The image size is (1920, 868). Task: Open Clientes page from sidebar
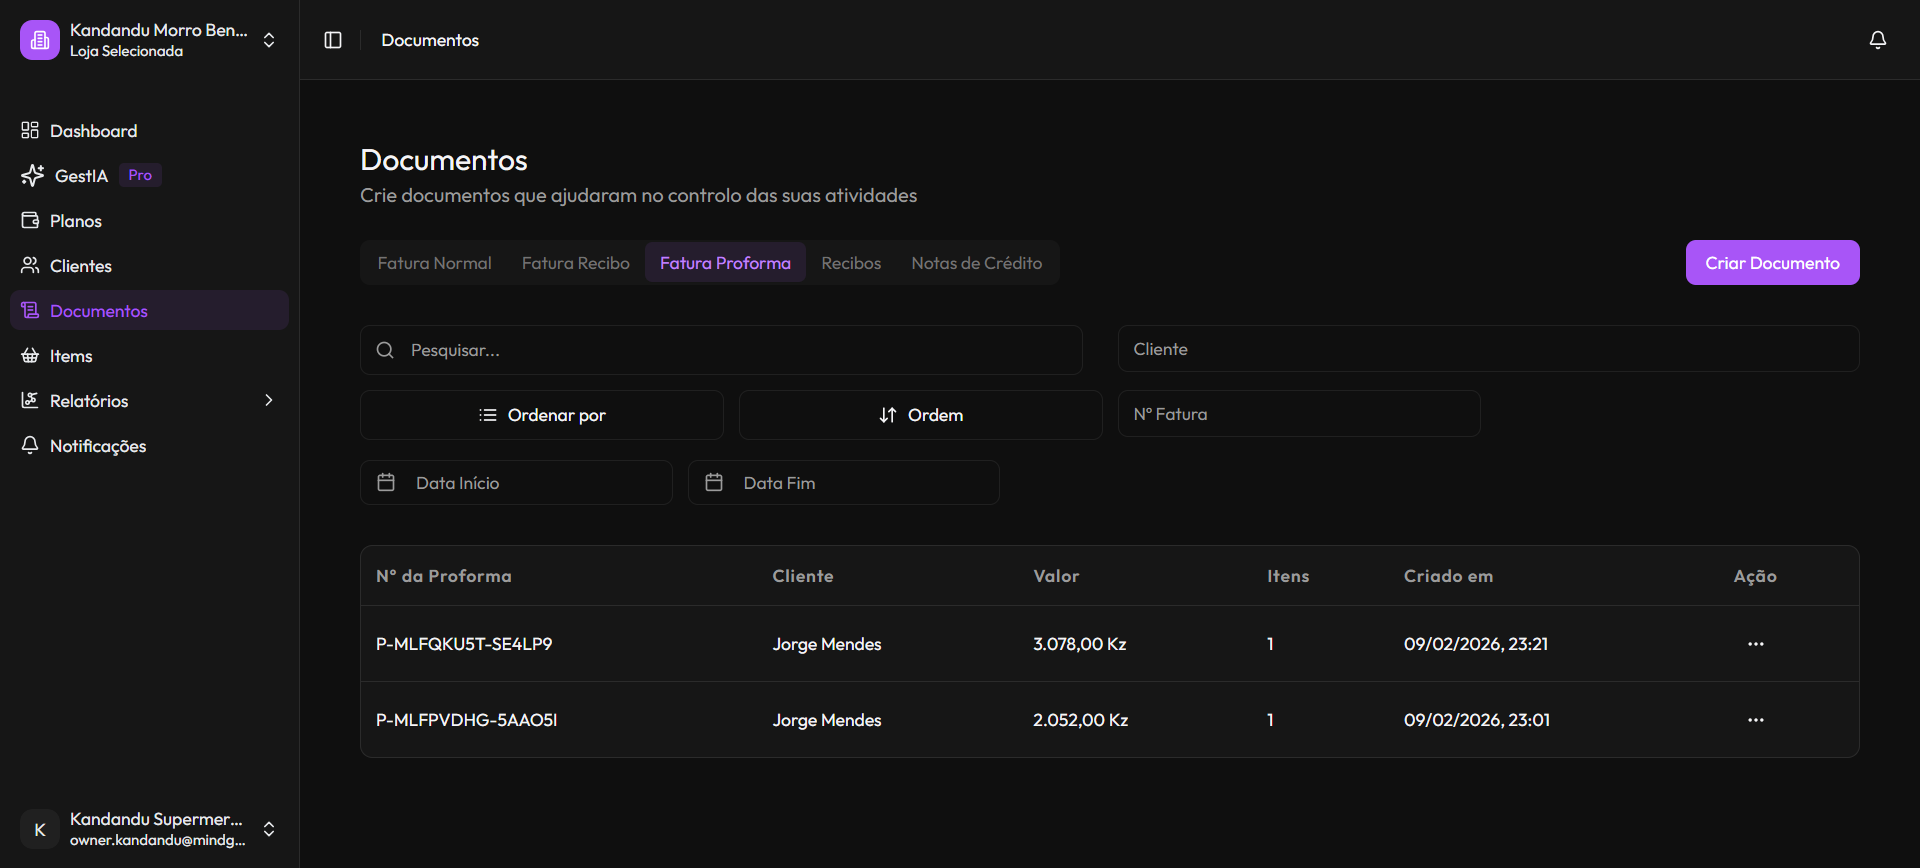80,266
